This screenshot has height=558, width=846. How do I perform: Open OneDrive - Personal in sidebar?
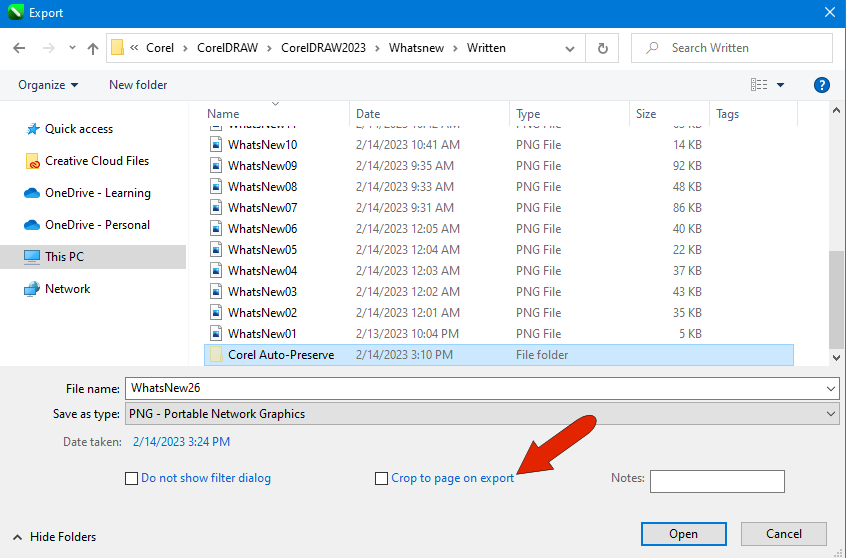97,225
